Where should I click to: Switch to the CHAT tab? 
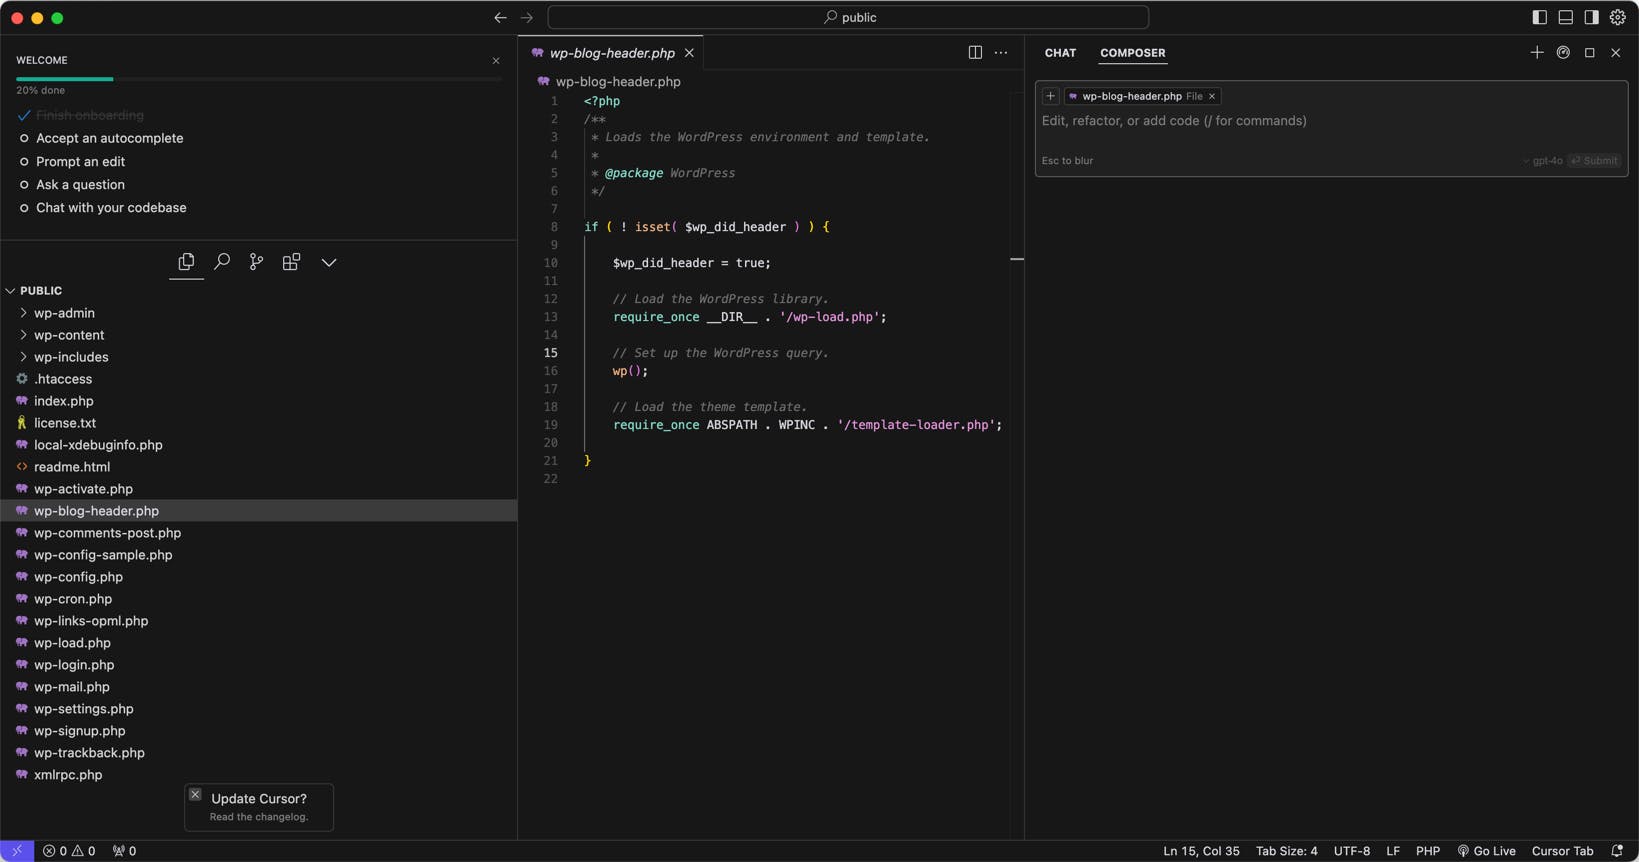[1060, 53]
